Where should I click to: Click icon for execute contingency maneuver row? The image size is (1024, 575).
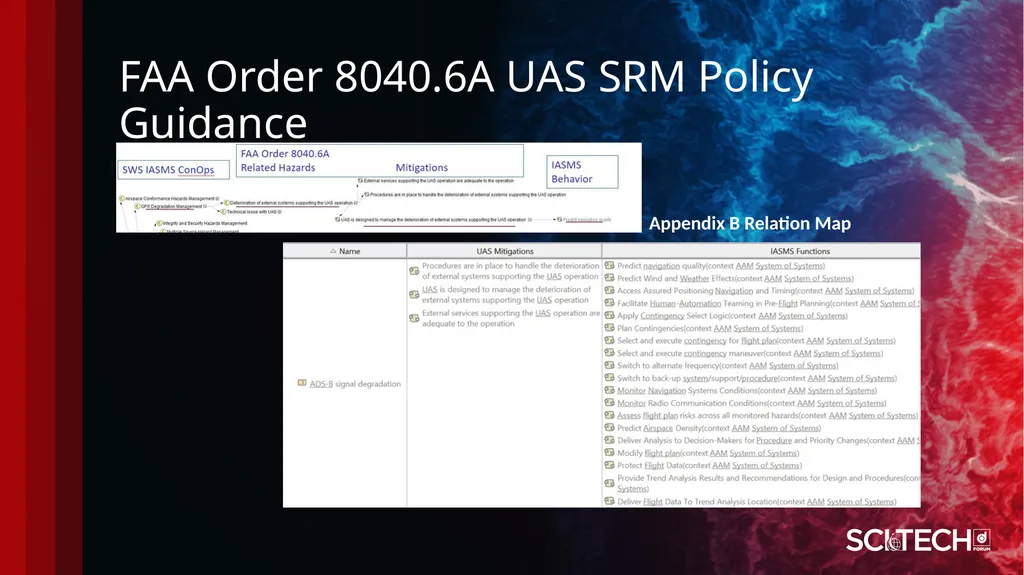click(x=609, y=352)
